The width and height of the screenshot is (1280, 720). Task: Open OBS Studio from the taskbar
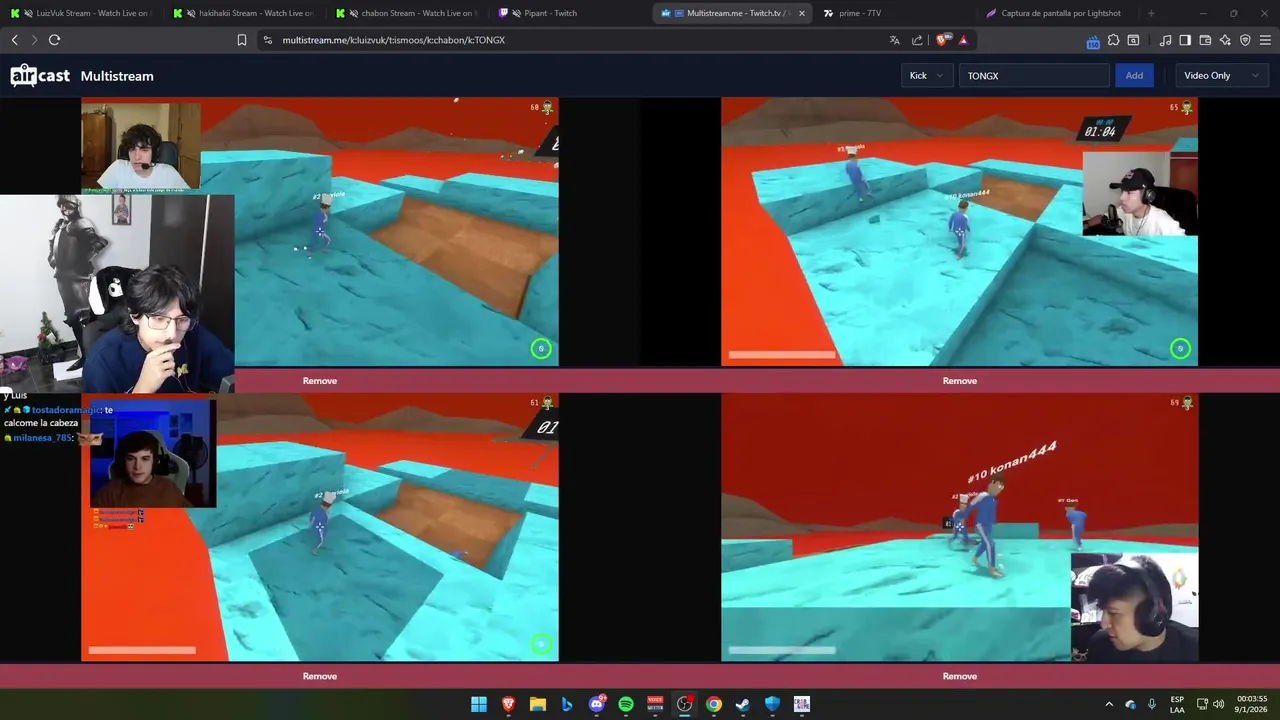684,704
